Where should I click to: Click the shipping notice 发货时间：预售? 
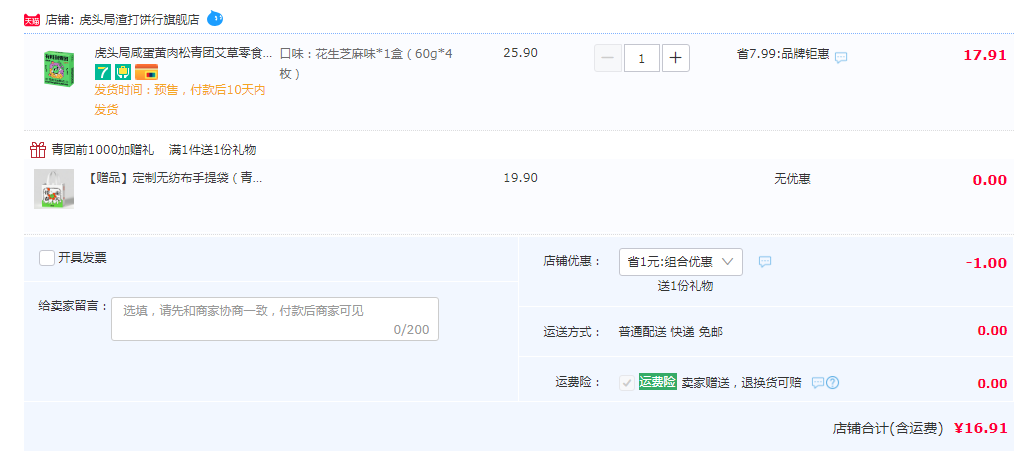tap(180, 100)
